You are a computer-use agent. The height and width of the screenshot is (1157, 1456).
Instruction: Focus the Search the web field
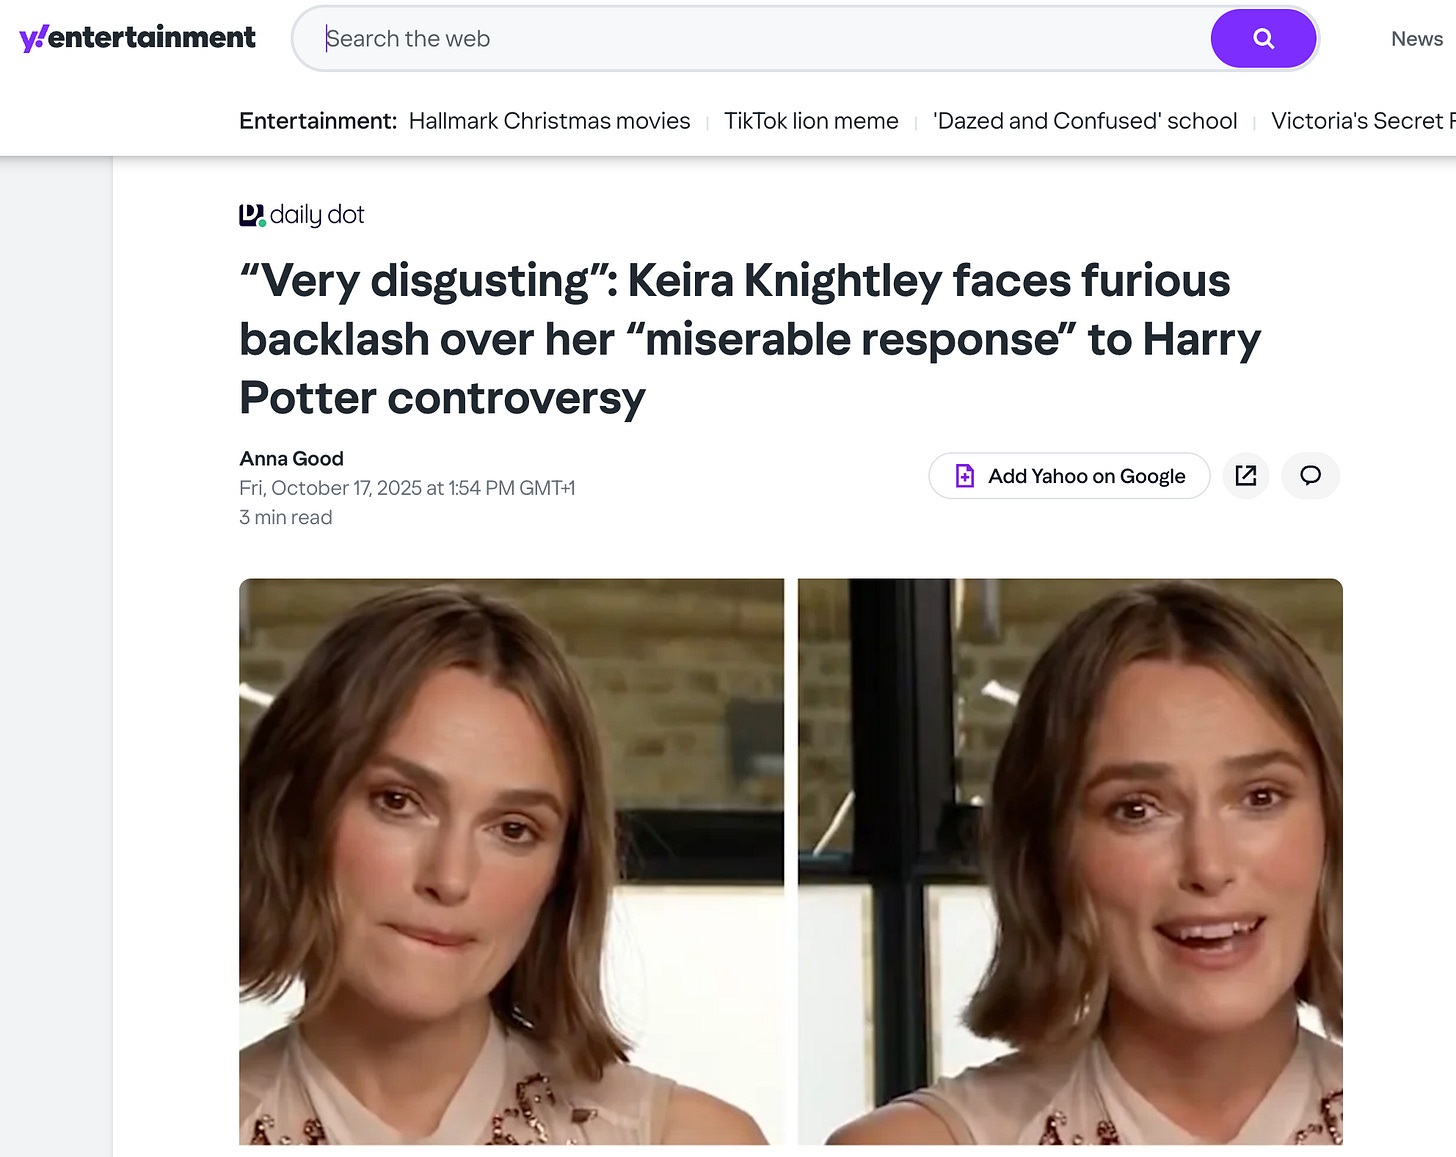(750, 39)
